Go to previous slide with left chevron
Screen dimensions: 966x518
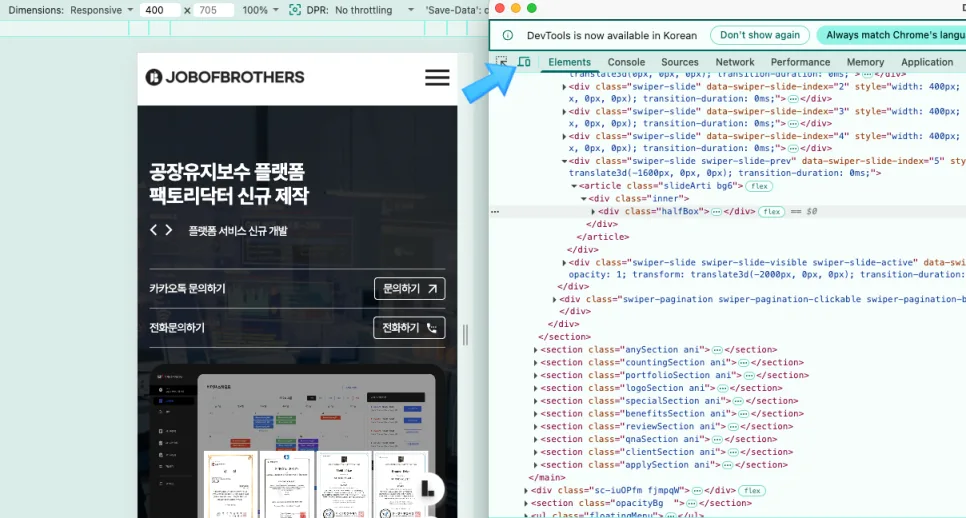[x=153, y=230]
